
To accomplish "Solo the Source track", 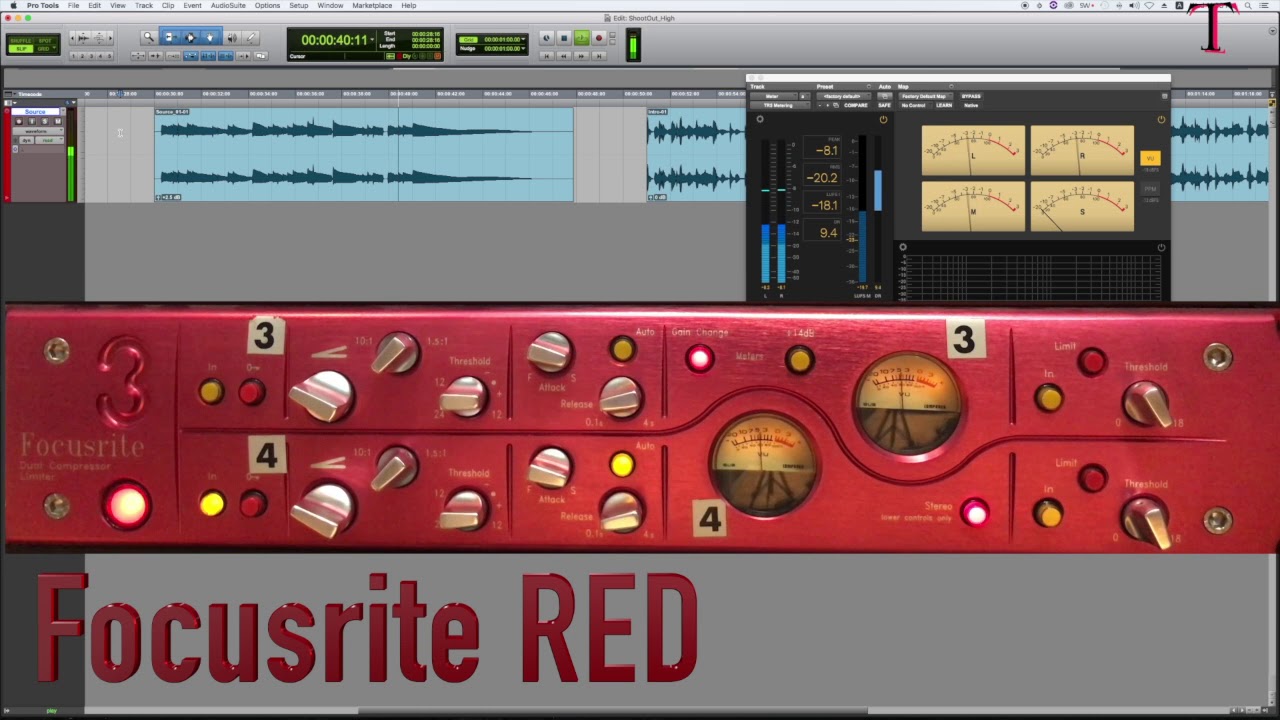I will pos(45,121).
